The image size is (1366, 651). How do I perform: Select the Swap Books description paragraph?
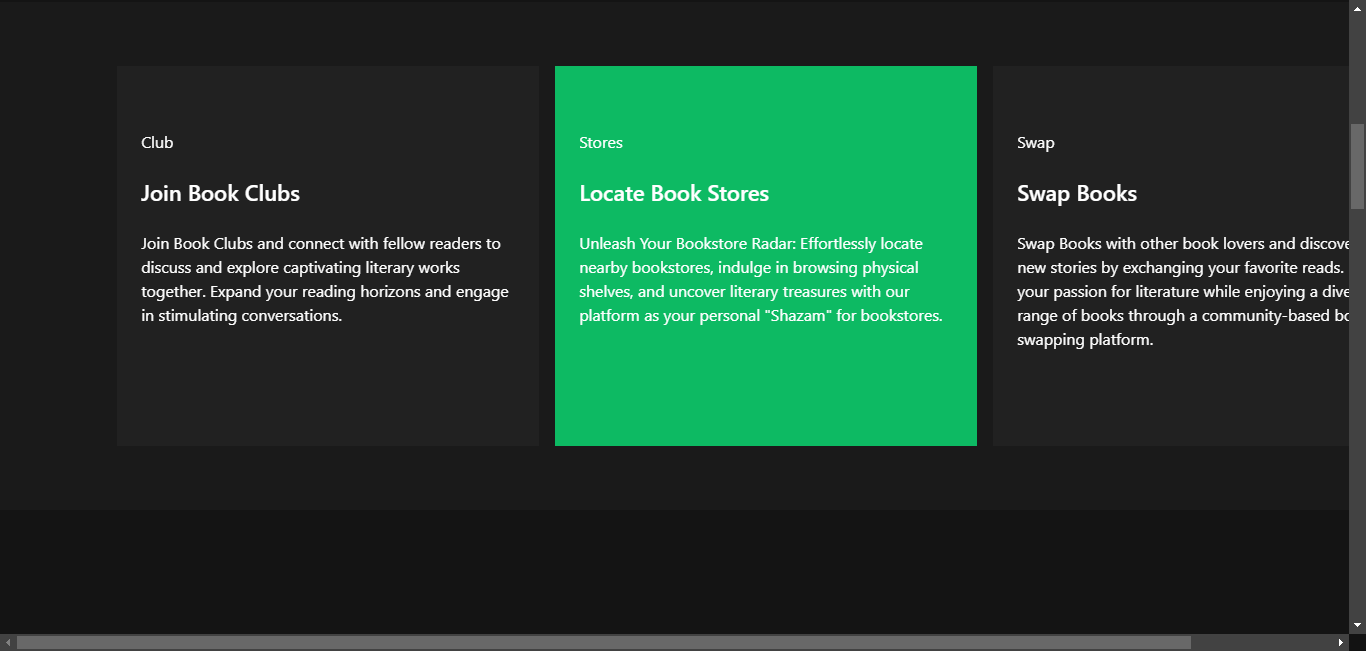(1183, 292)
